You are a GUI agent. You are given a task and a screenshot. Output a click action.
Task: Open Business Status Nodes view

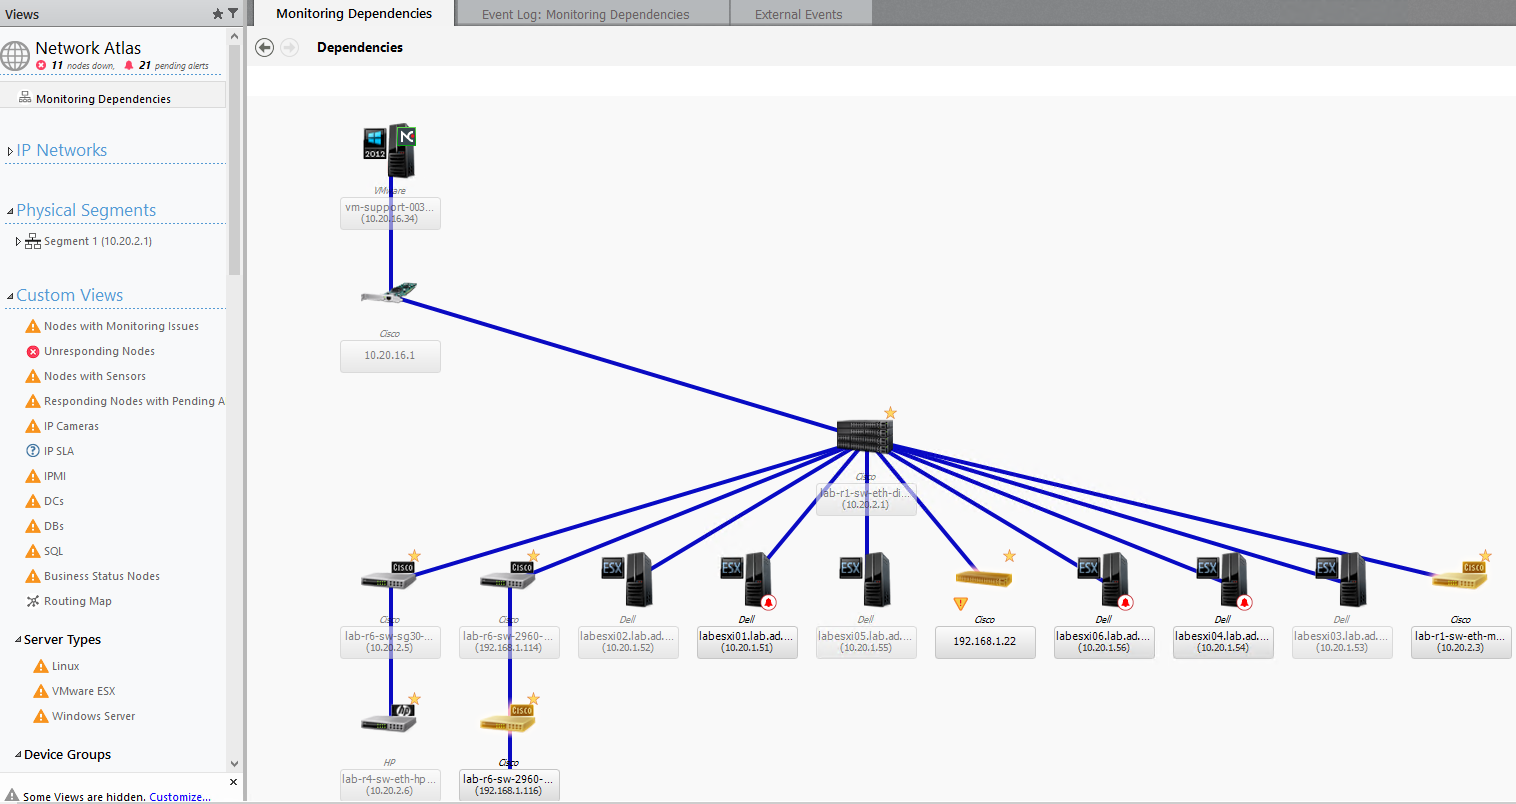101,576
